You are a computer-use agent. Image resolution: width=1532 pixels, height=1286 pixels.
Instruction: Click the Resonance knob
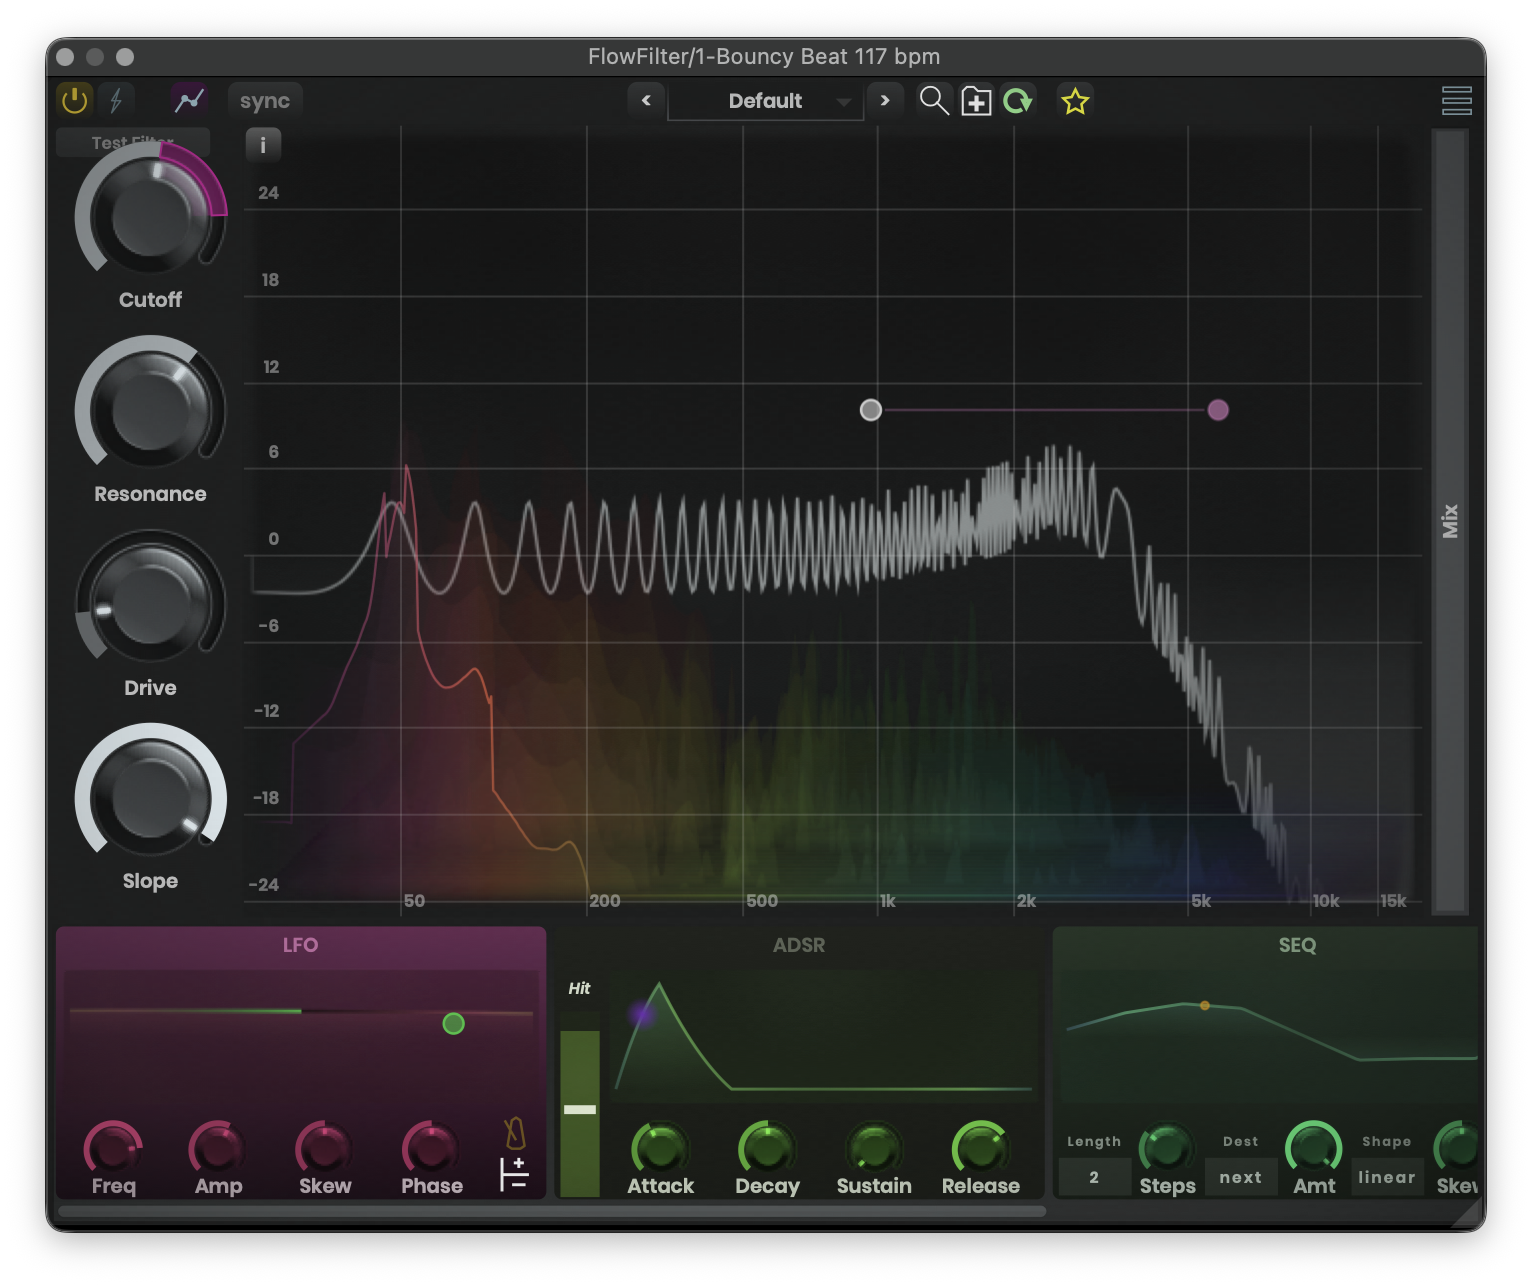(151, 410)
